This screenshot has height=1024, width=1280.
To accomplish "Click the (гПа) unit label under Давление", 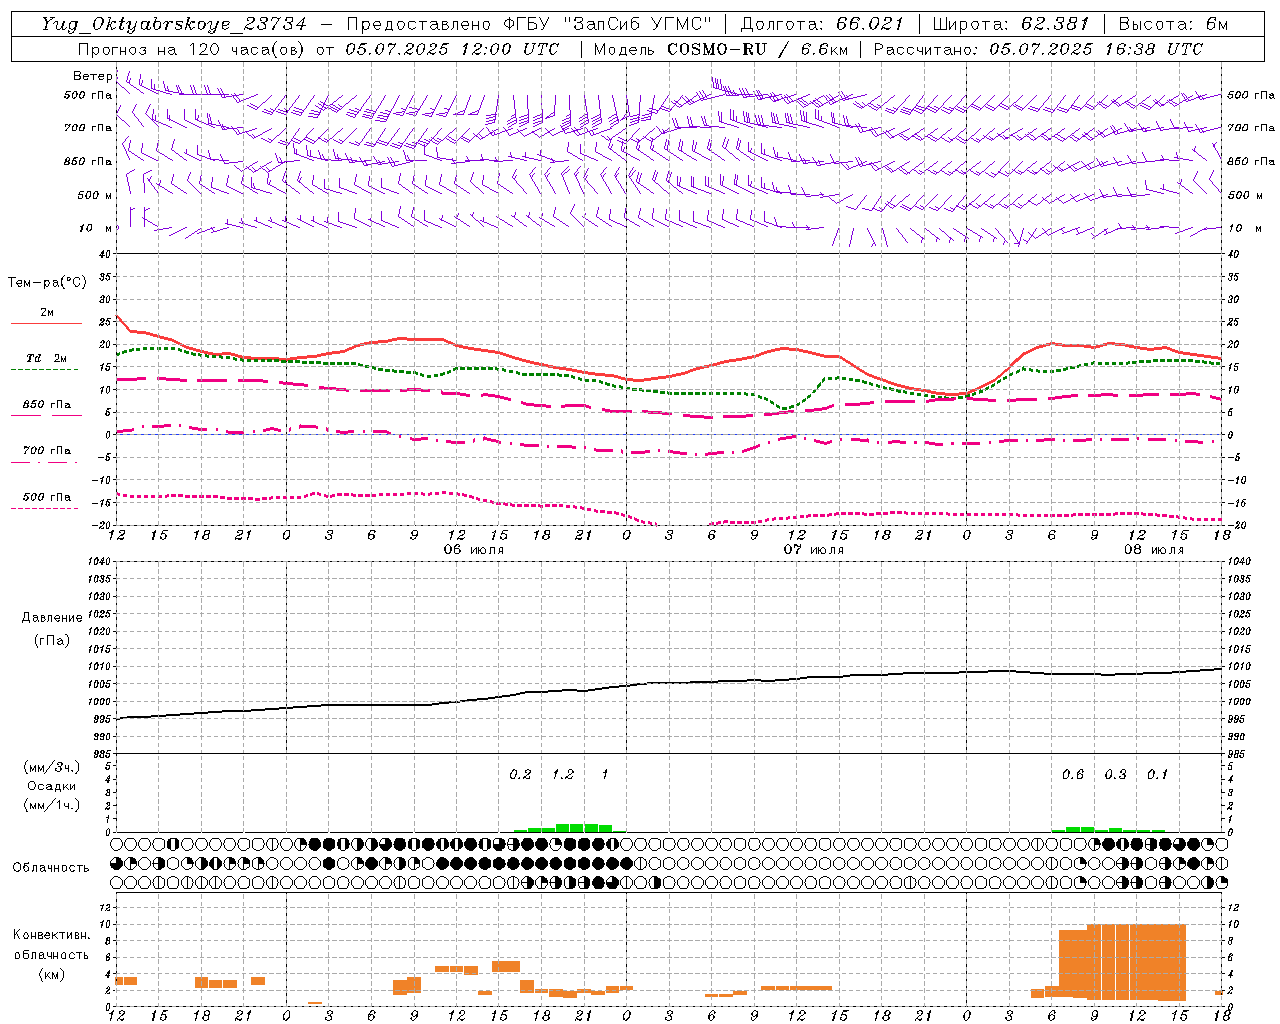I will tap(52, 640).
